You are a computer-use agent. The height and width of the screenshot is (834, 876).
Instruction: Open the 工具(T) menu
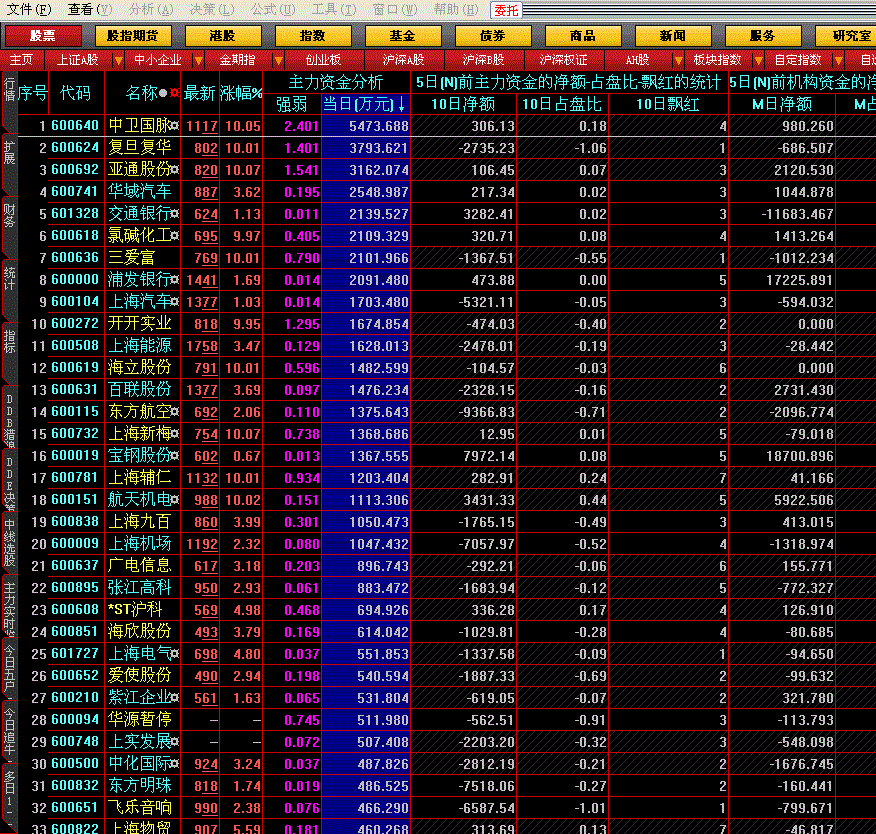click(334, 9)
